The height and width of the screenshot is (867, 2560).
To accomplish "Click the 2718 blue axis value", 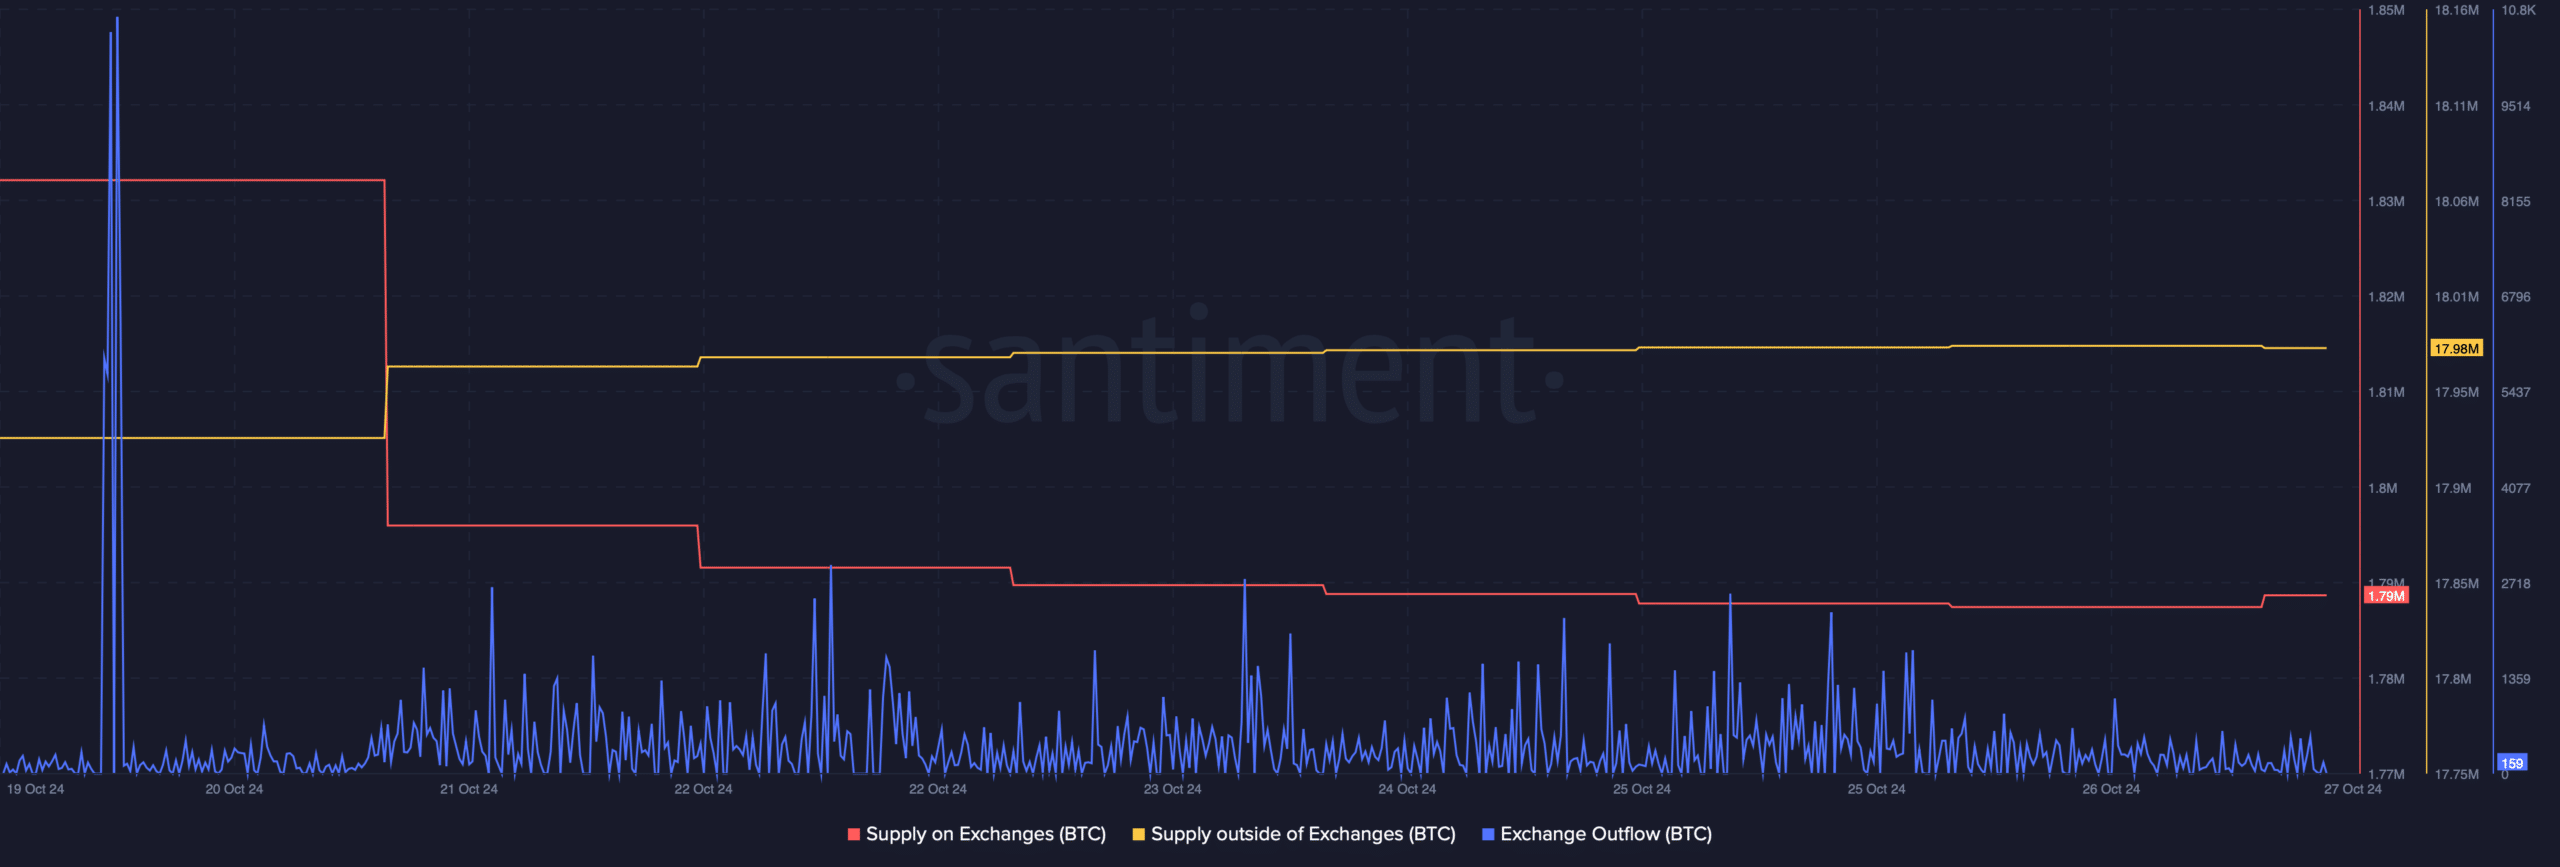I will (x=2515, y=583).
